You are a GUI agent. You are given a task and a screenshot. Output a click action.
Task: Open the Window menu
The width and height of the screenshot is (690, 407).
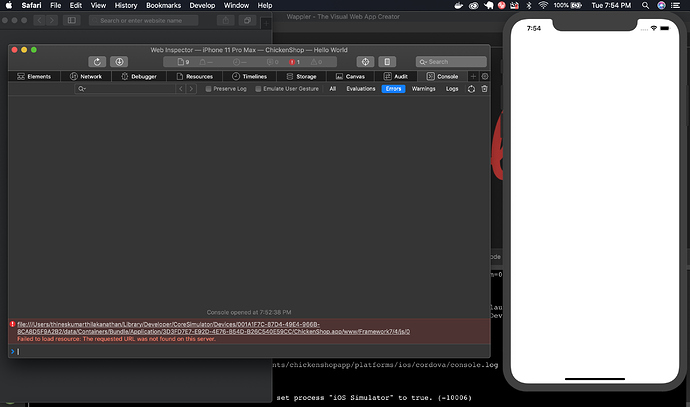click(236, 5)
